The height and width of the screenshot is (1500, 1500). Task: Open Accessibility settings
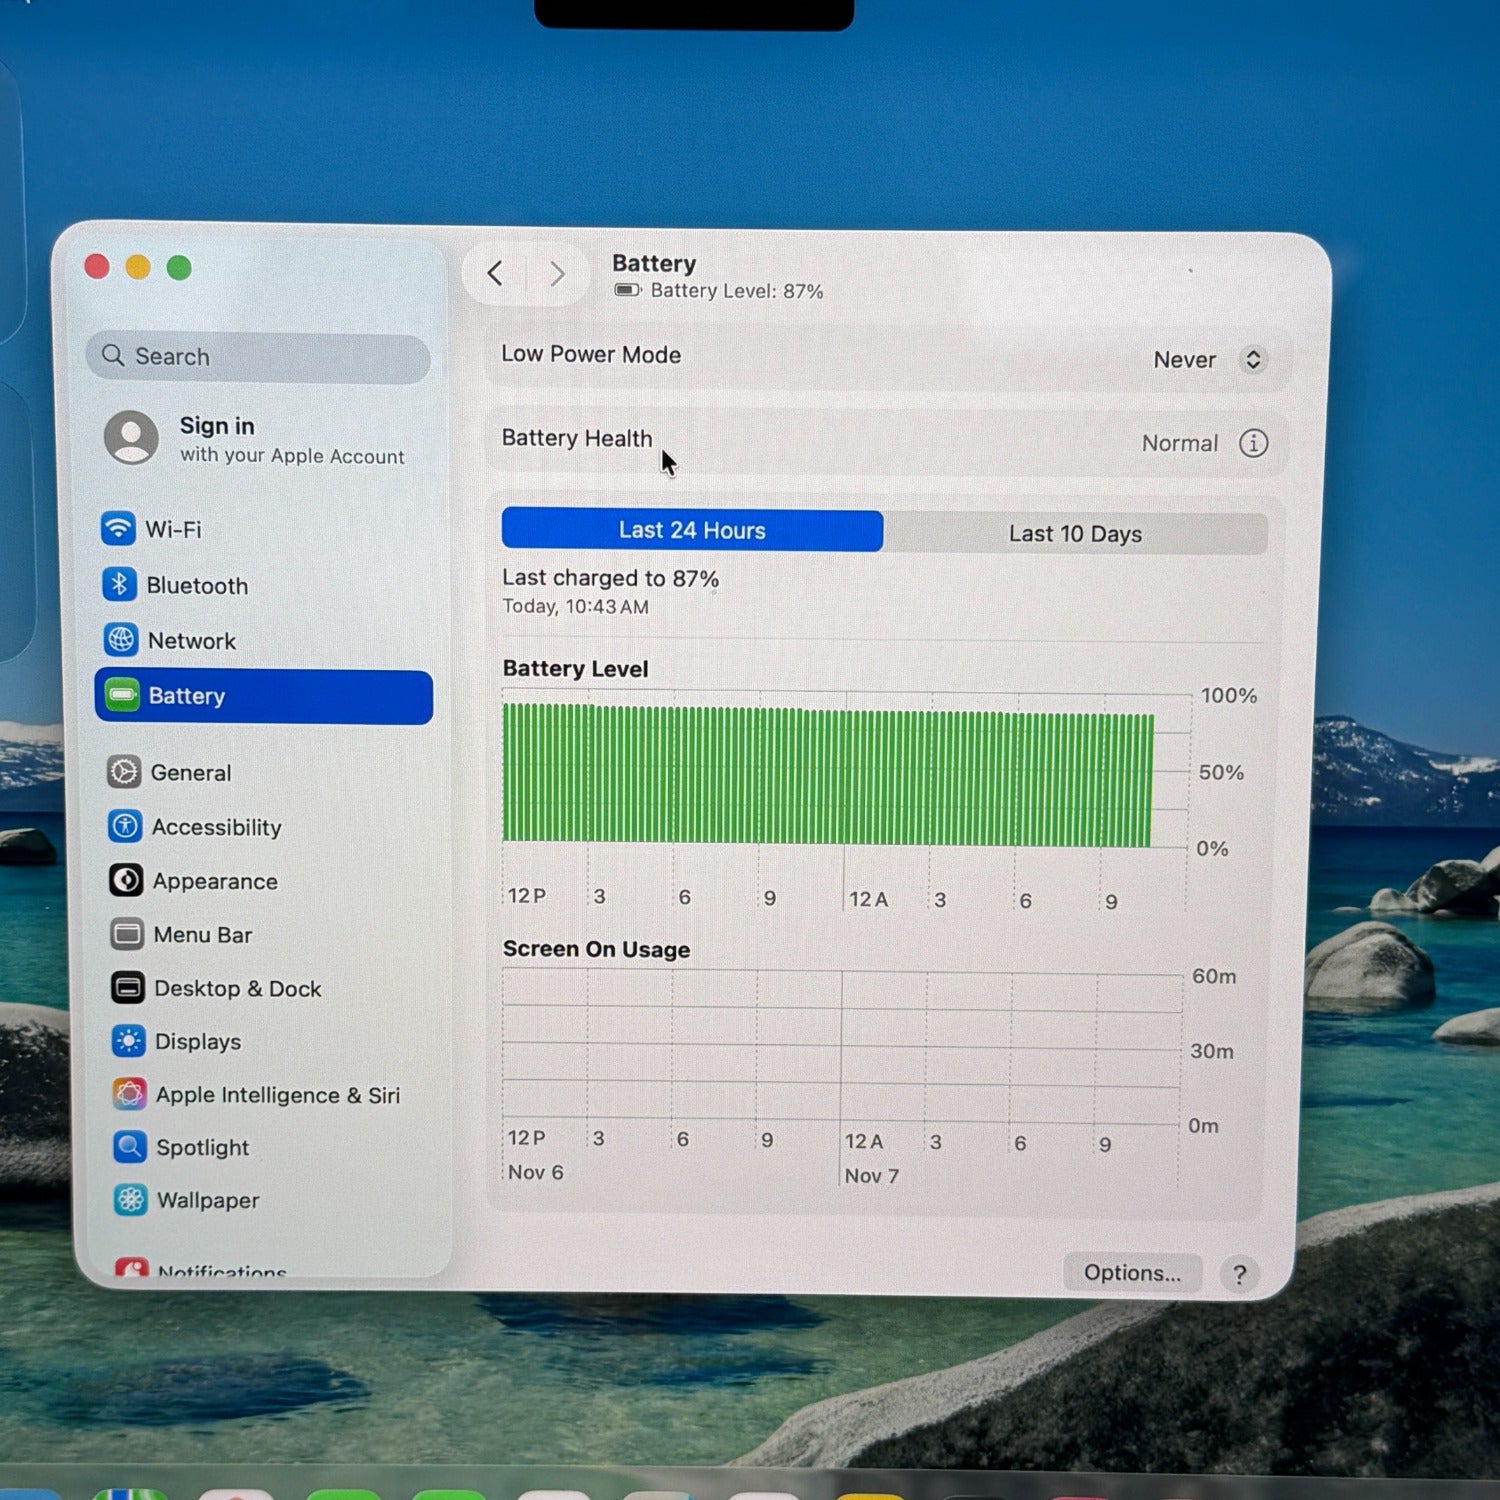(215, 827)
